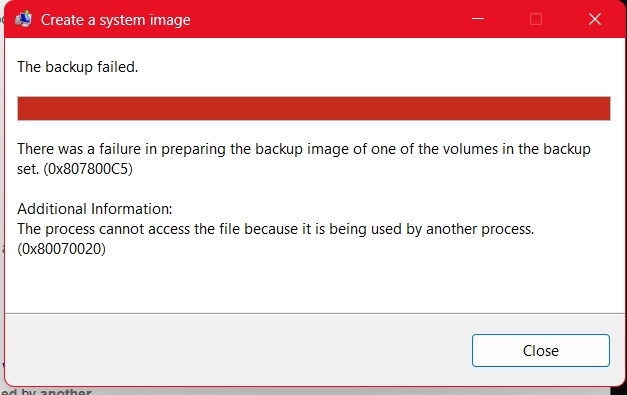
Task: Dismiss dialog using the title bar X
Action: pos(595,19)
